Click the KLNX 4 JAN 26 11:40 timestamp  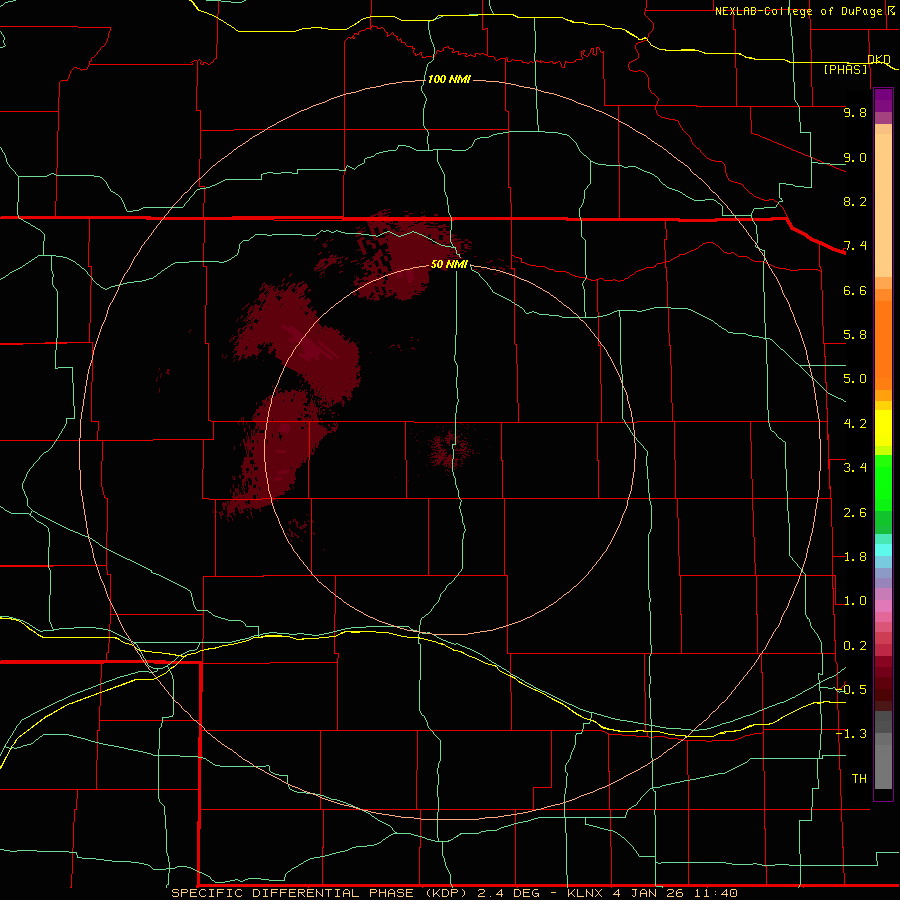pos(652,893)
